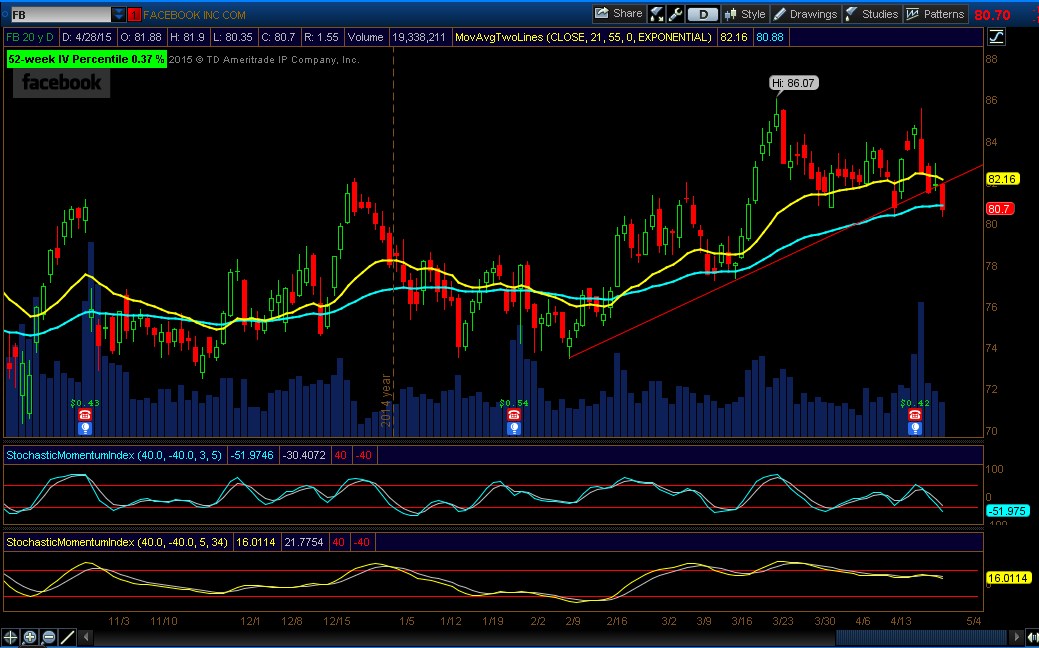Click the price scale curve icon
Viewport: 1039px width, 648px height.
click(x=997, y=37)
